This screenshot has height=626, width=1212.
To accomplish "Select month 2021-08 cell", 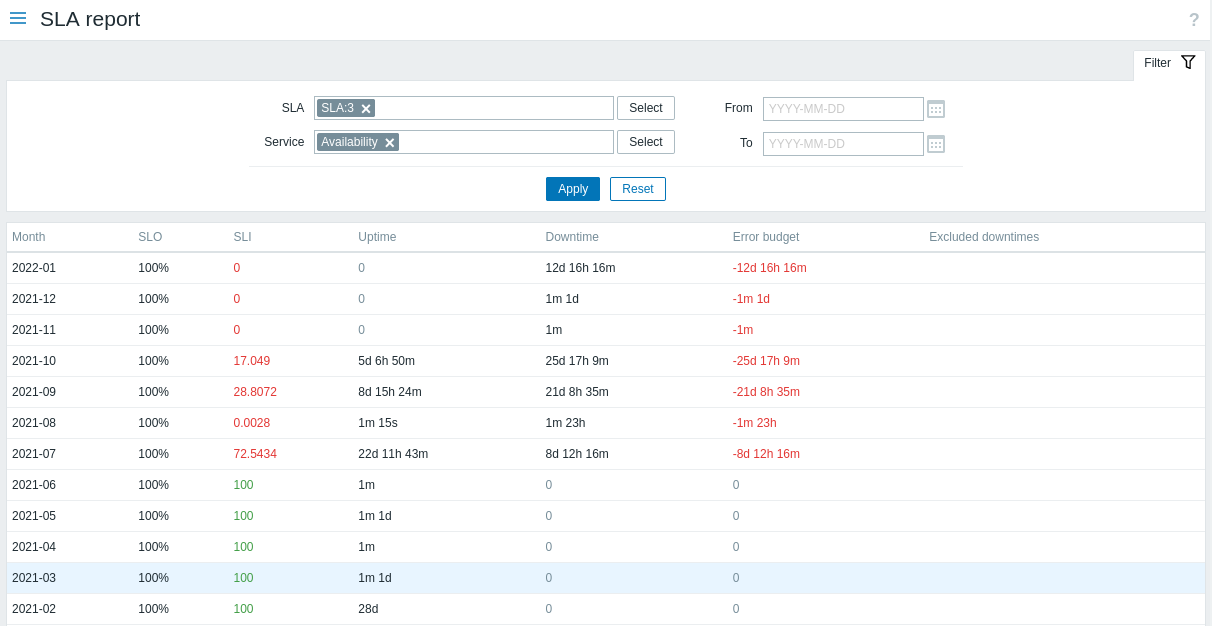I will pyautogui.click(x=34, y=423).
